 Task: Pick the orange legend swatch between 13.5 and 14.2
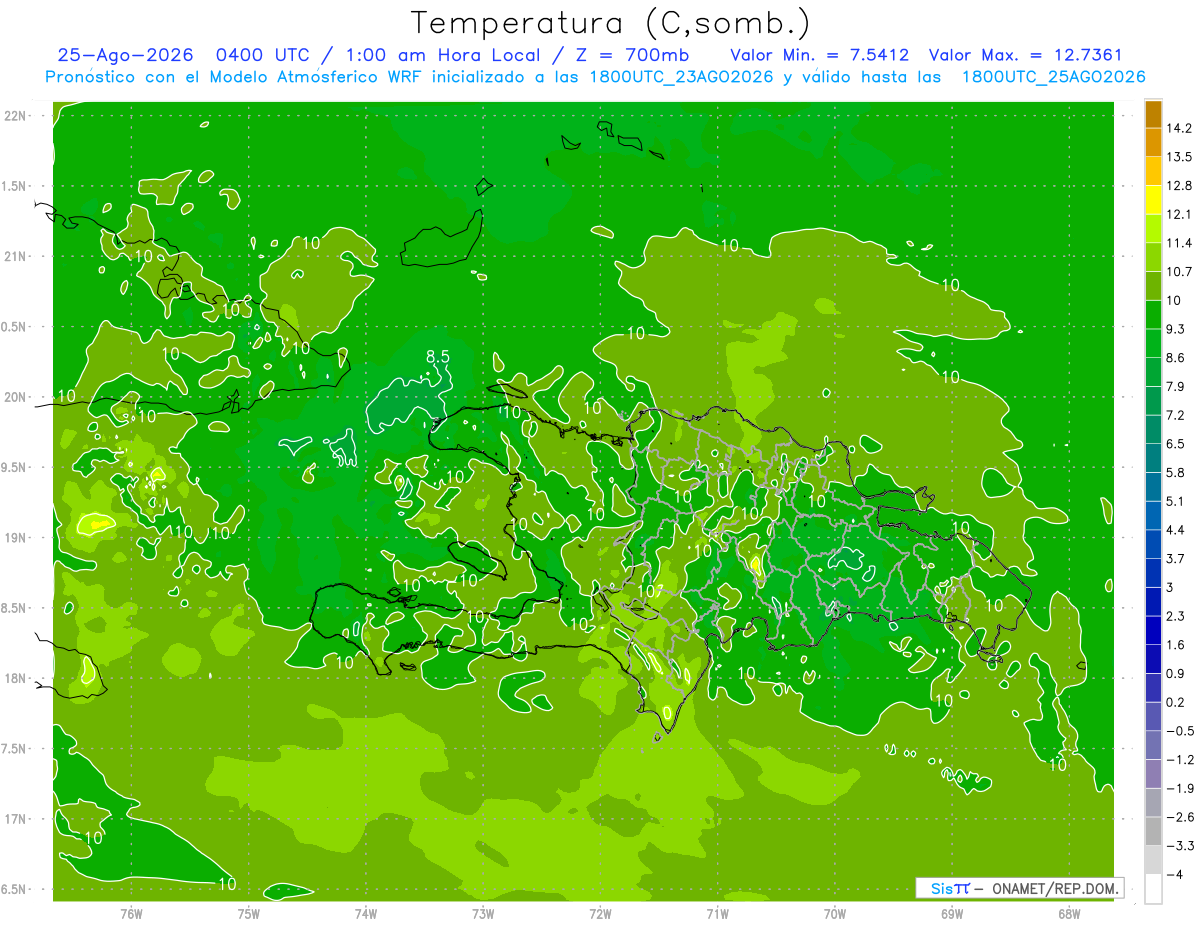pyautogui.click(x=1152, y=143)
